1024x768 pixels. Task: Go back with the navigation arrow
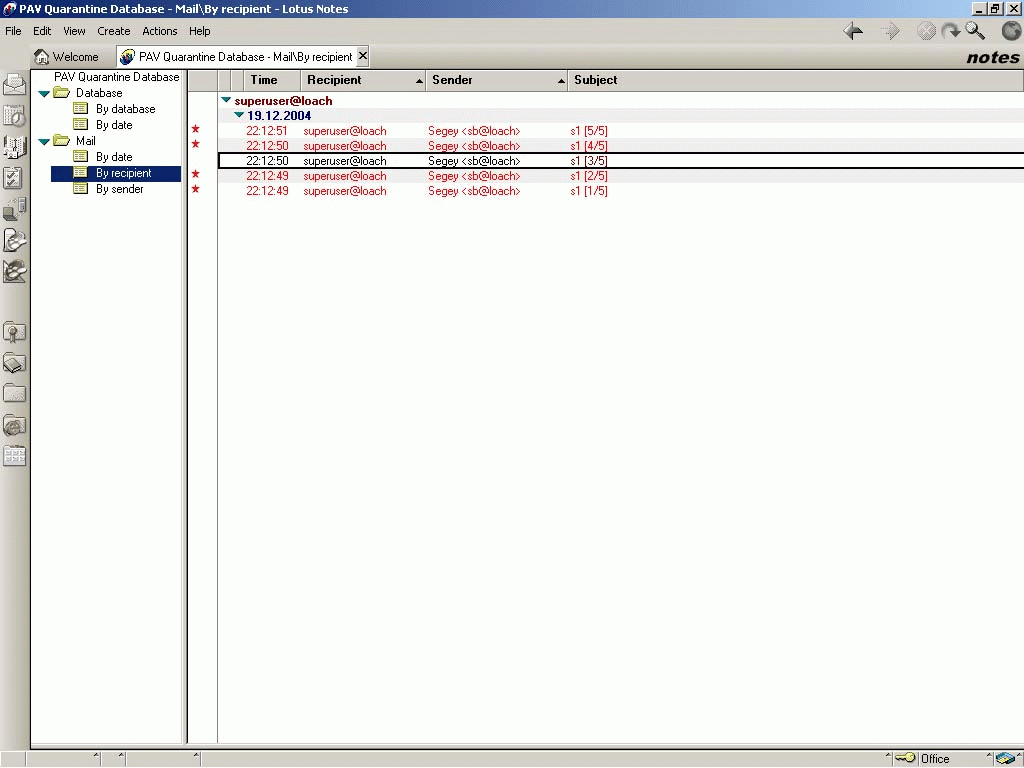pyautogui.click(x=853, y=31)
